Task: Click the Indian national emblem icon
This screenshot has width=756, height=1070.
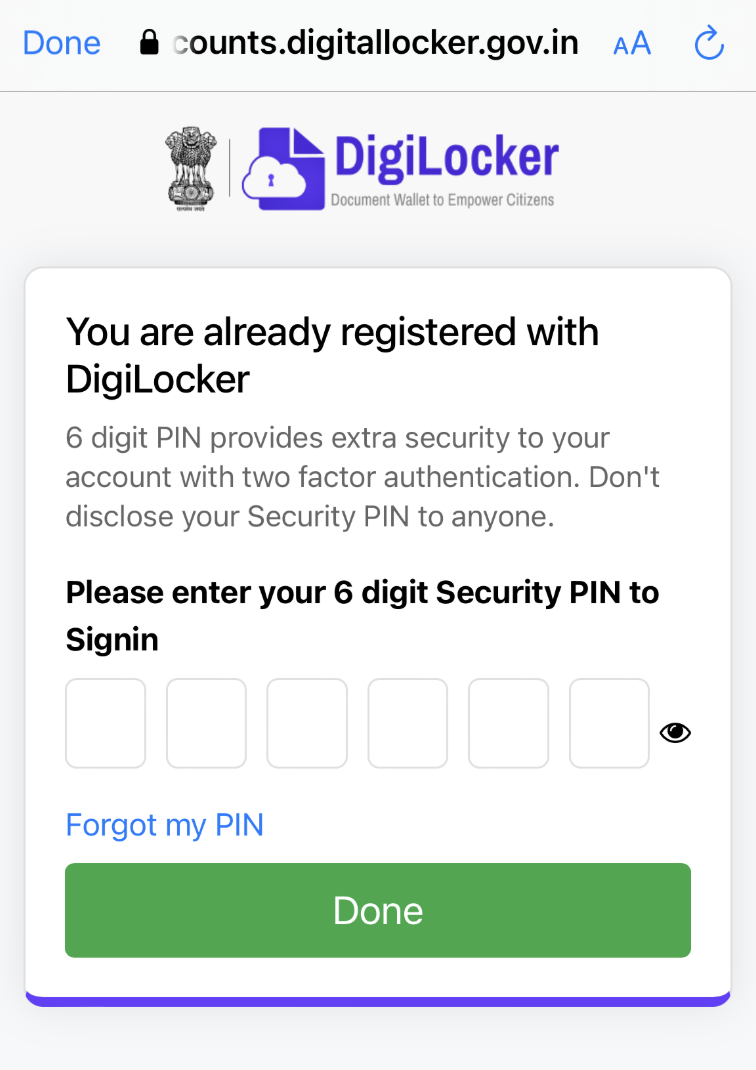Action: [189, 167]
